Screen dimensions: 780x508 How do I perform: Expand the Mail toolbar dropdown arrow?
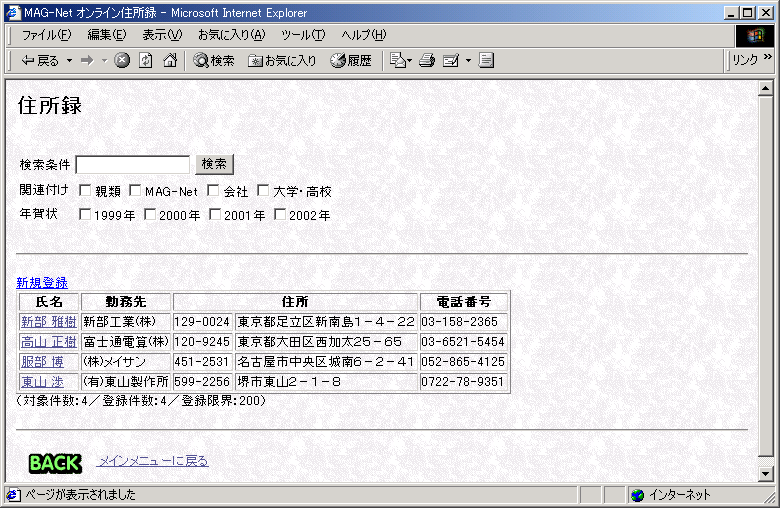[468, 61]
